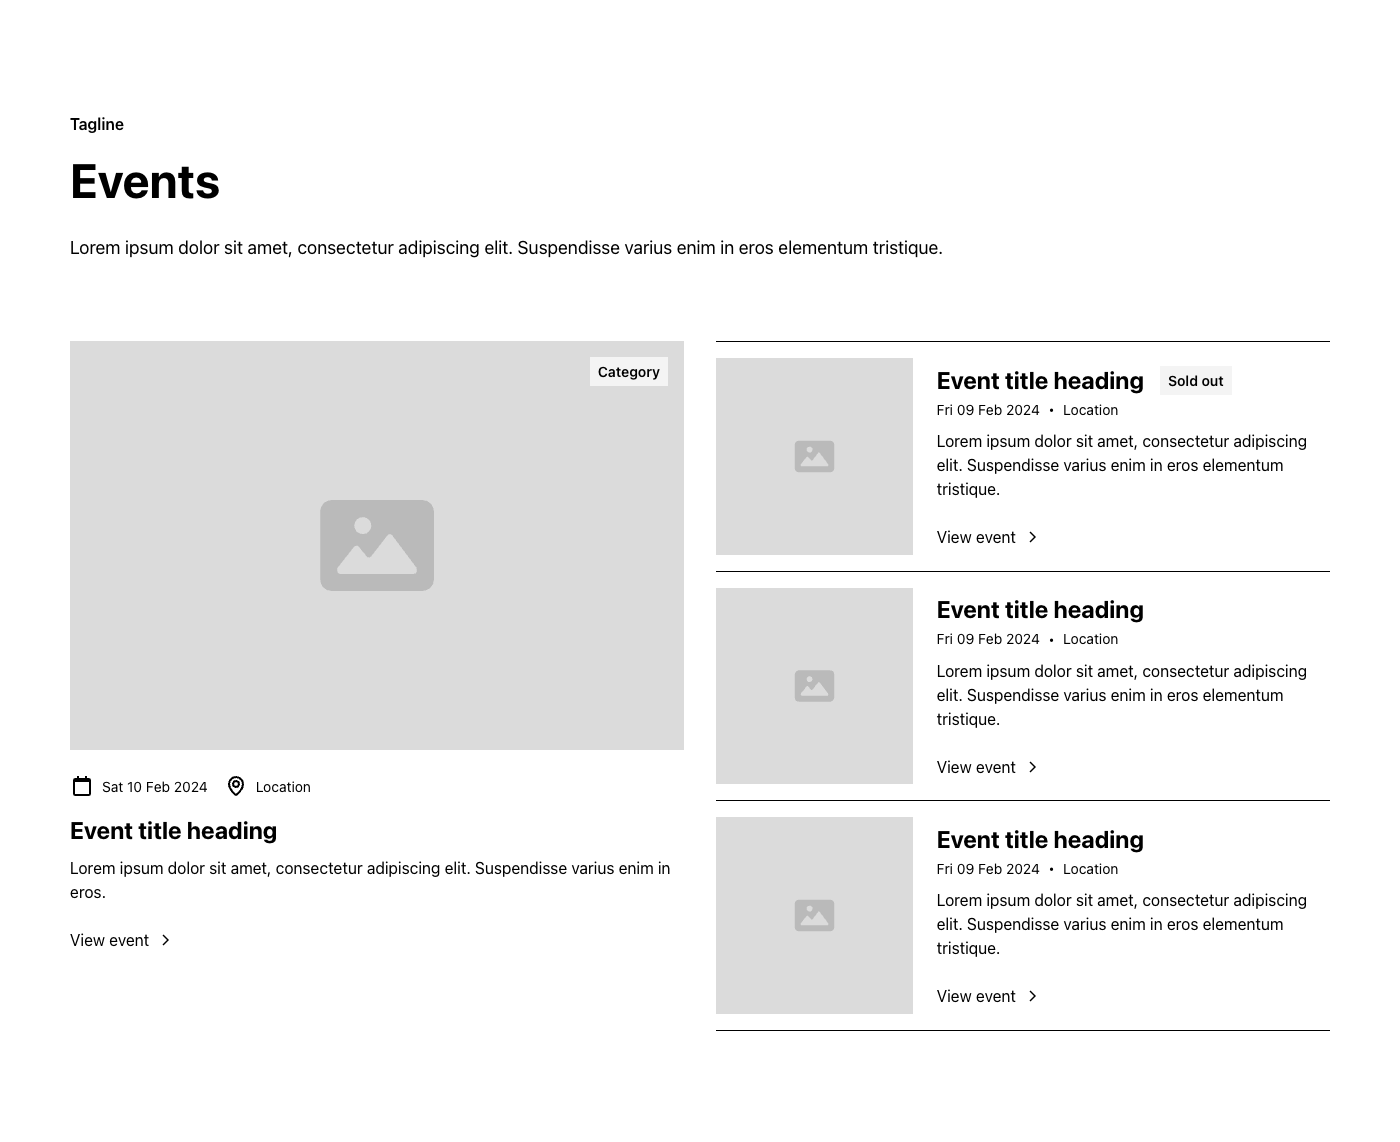This screenshot has width=1400, height=1142.
Task: Follow the View event link under the featured event
Action: 121,940
